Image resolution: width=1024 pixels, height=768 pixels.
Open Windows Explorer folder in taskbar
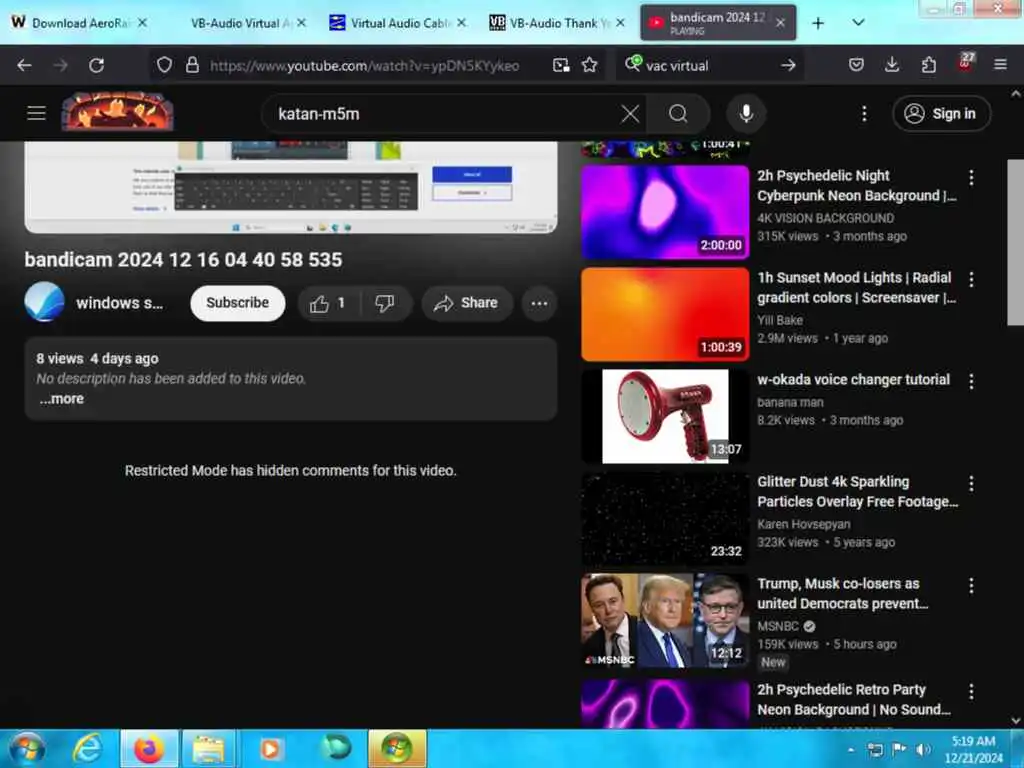[x=208, y=748]
